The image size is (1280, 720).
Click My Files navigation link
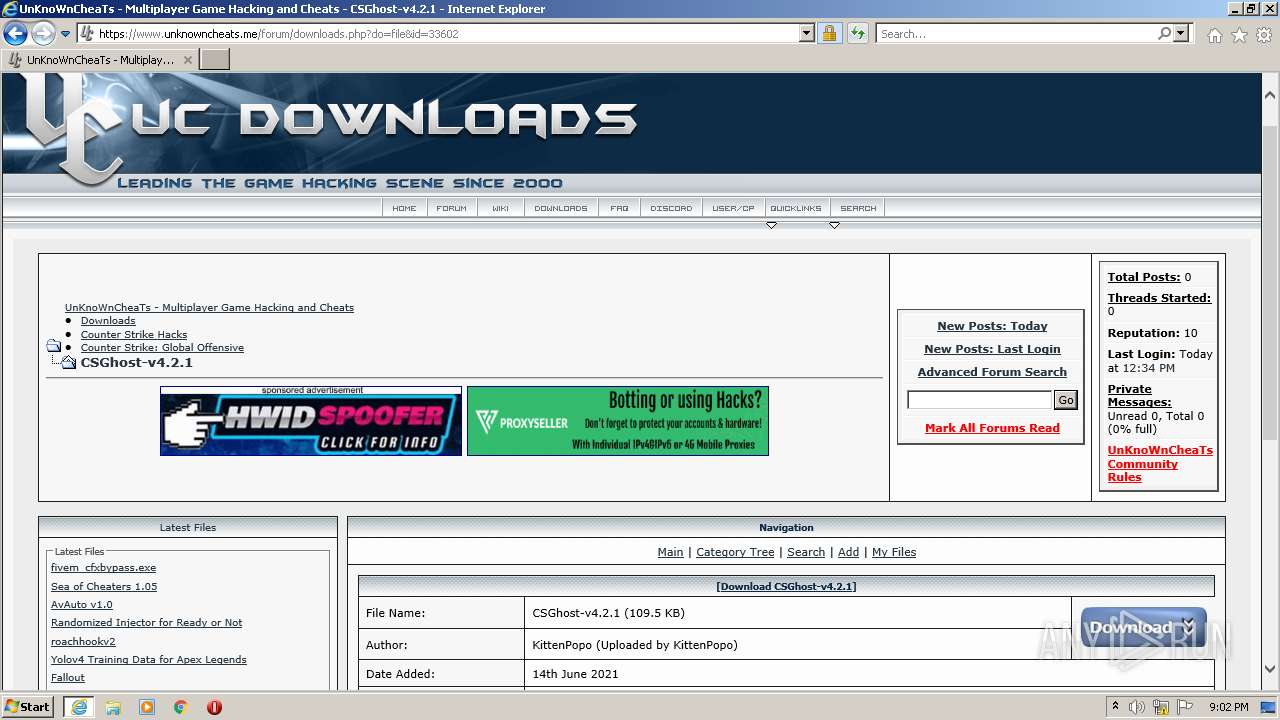[x=894, y=552]
